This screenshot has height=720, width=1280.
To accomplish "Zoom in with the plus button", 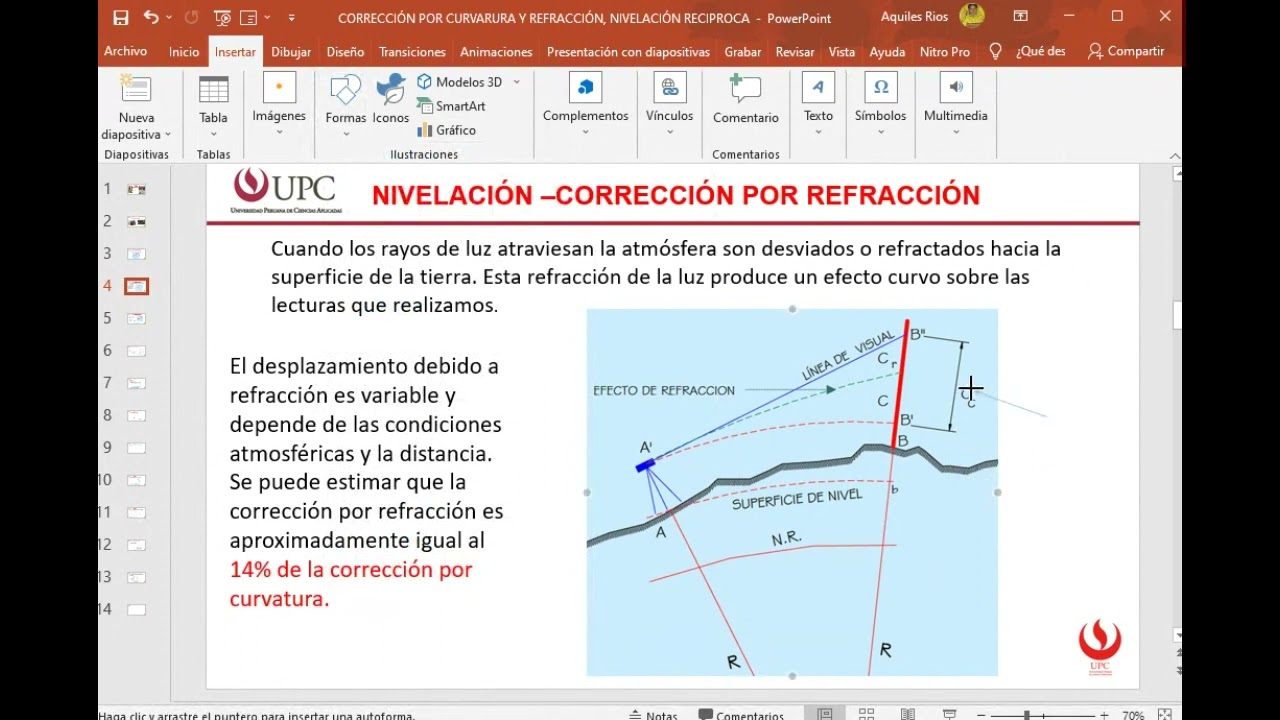I will (x=1104, y=715).
